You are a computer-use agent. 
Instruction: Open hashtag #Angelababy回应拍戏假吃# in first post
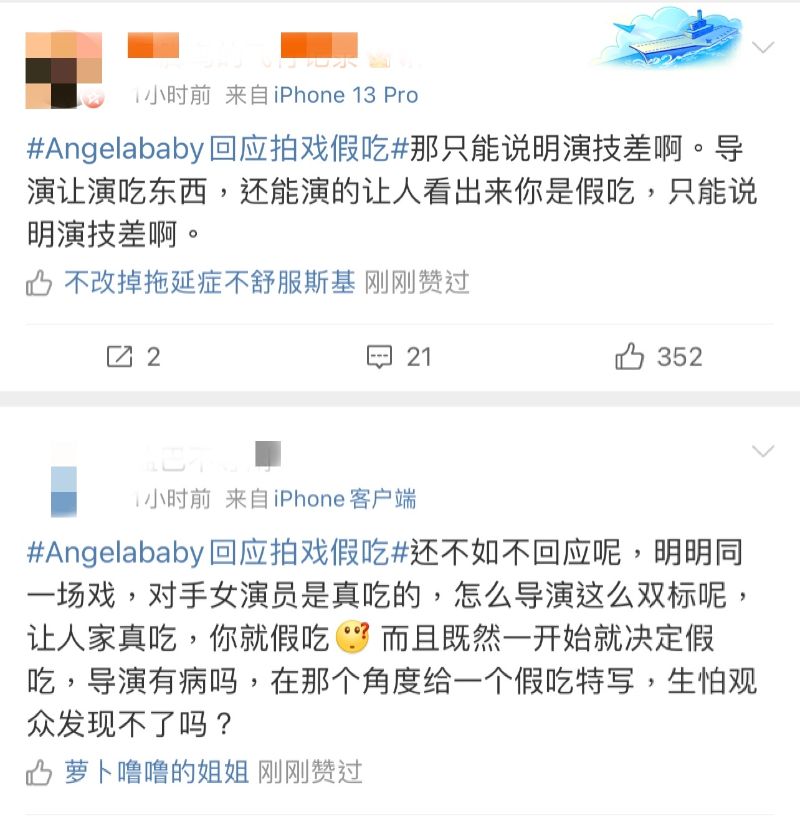click(x=218, y=149)
